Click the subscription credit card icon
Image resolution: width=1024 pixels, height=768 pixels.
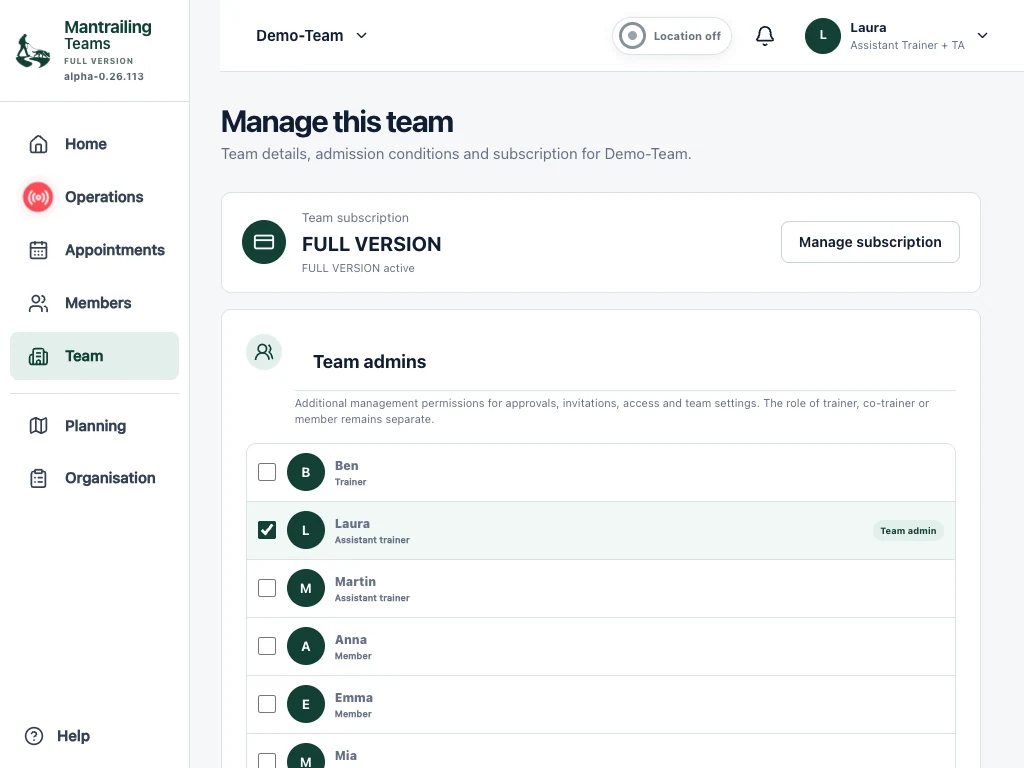tap(264, 242)
